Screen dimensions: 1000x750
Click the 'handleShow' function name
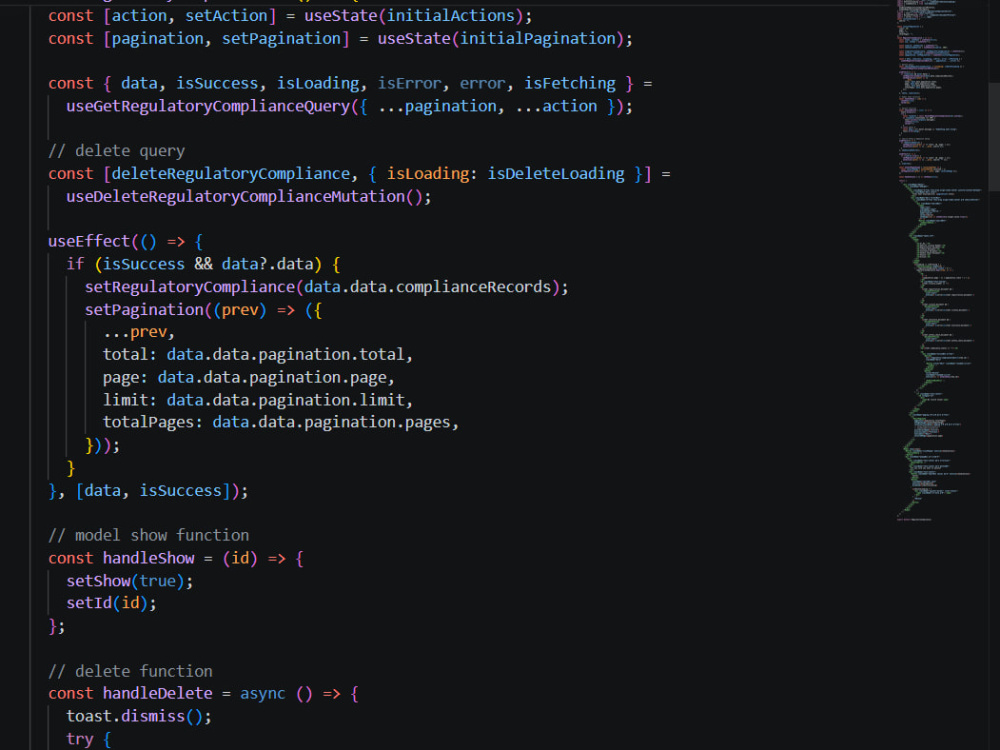[x=149, y=559]
